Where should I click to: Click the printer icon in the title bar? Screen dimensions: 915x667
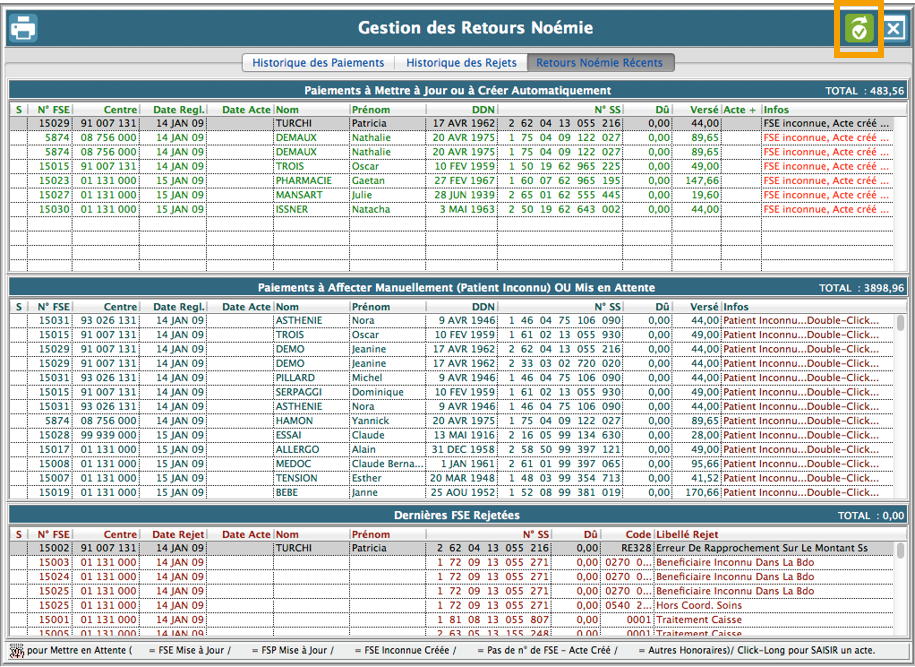[23, 28]
